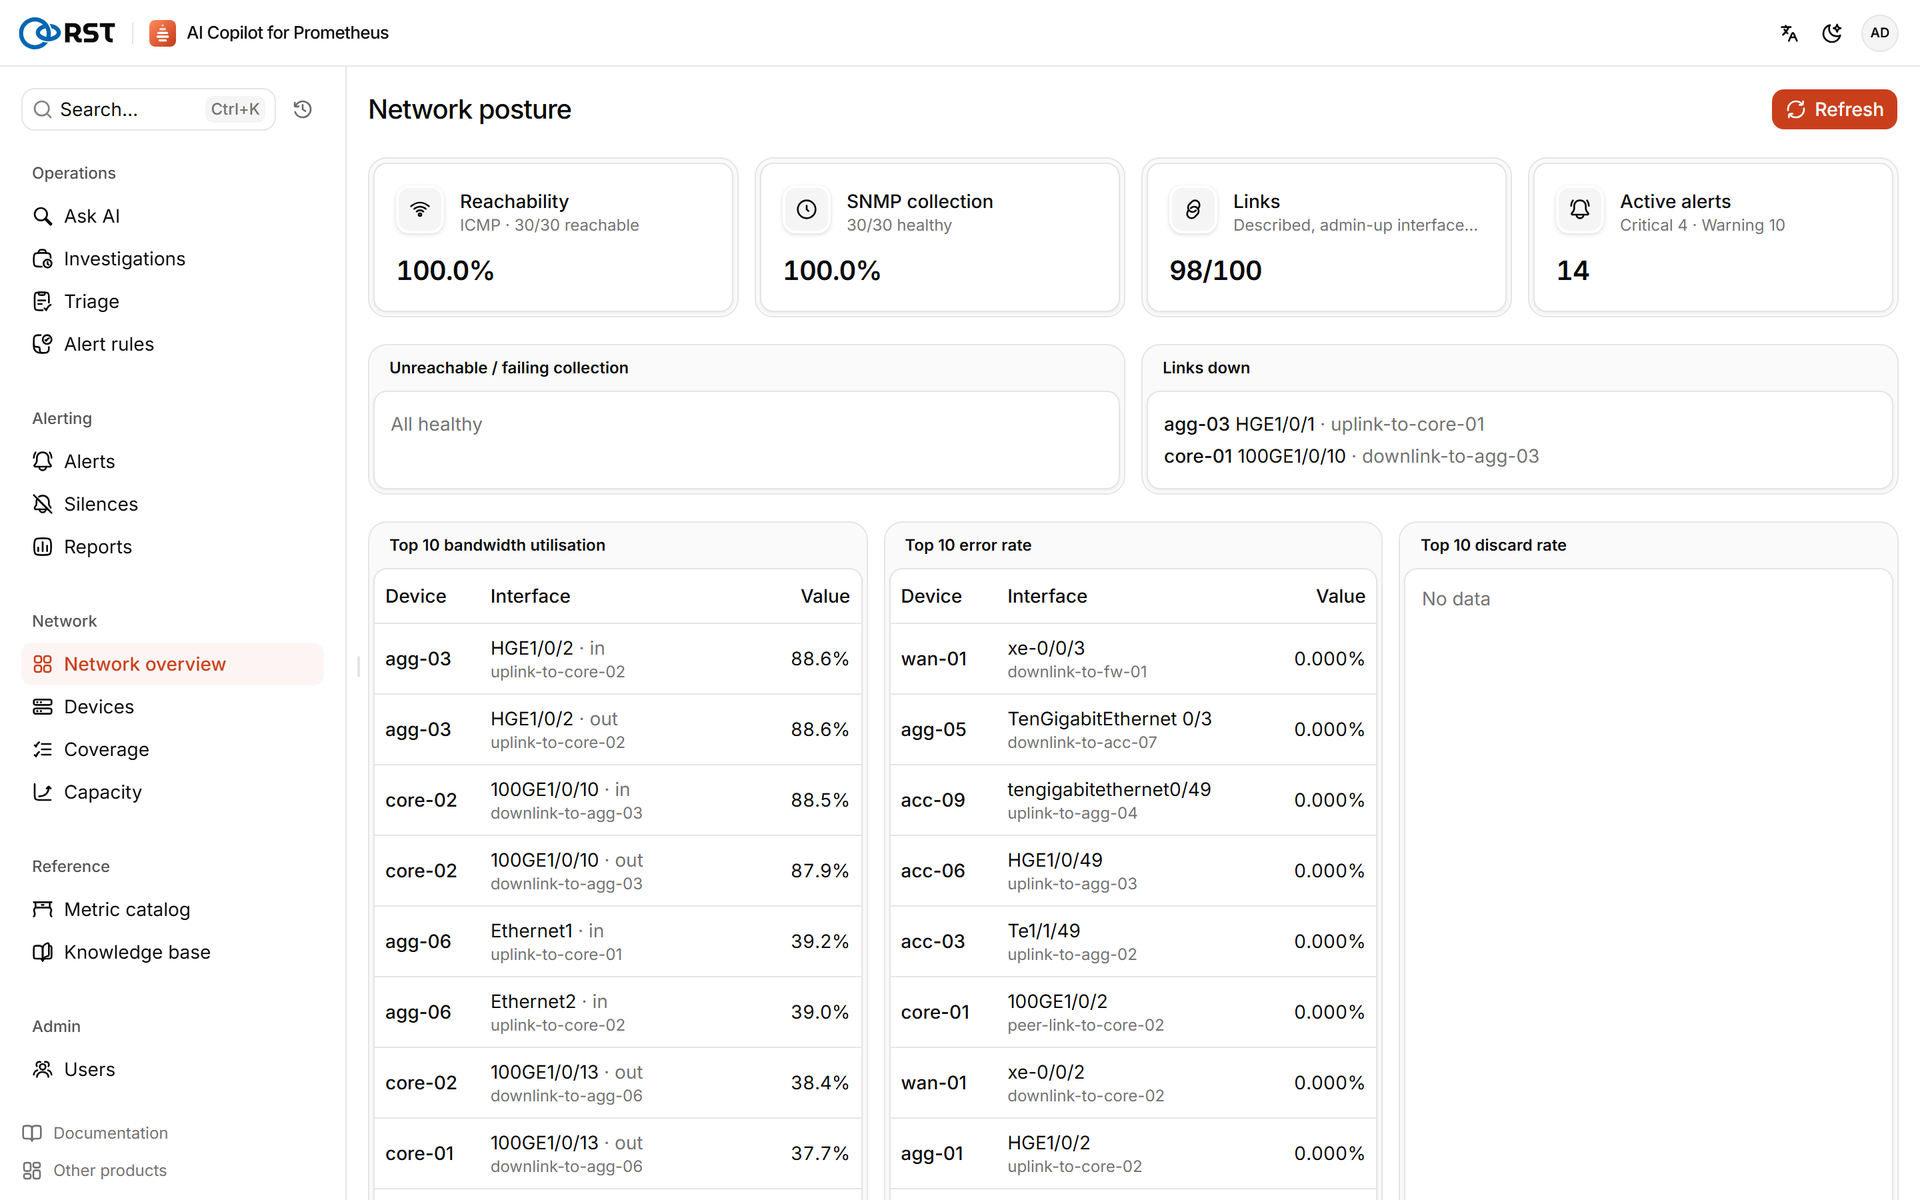This screenshot has height=1200, width=1920.
Task: Click the Triage clipboard icon
Action: pyautogui.click(x=42, y=301)
